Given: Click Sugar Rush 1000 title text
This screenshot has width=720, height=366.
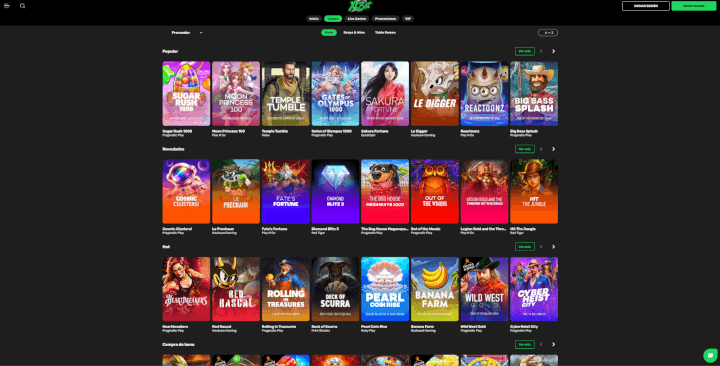Looking at the screenshot, I should (177, 131).
